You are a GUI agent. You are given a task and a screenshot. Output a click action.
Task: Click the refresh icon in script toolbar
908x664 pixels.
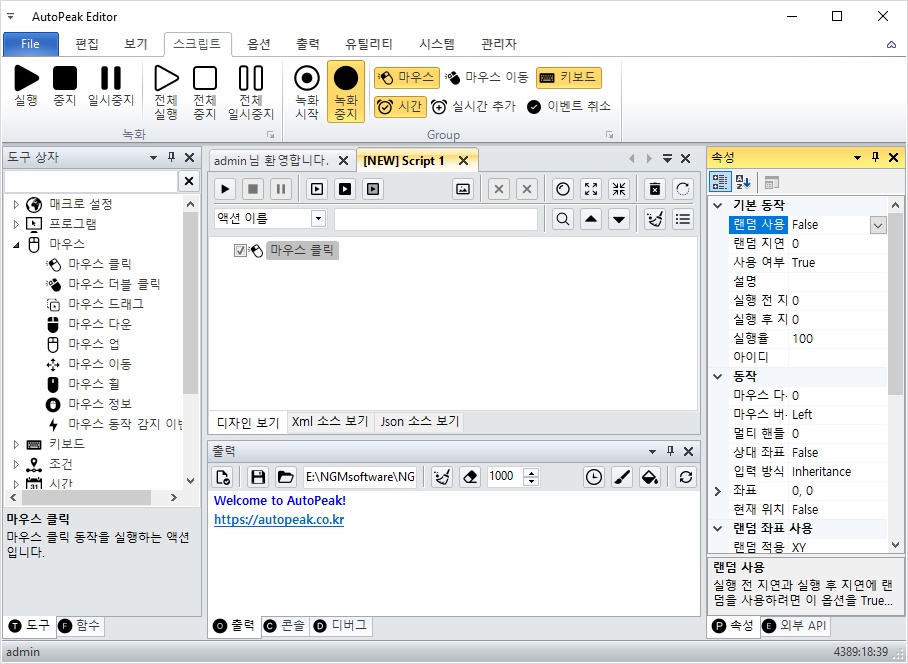click(x=683, y=189)
